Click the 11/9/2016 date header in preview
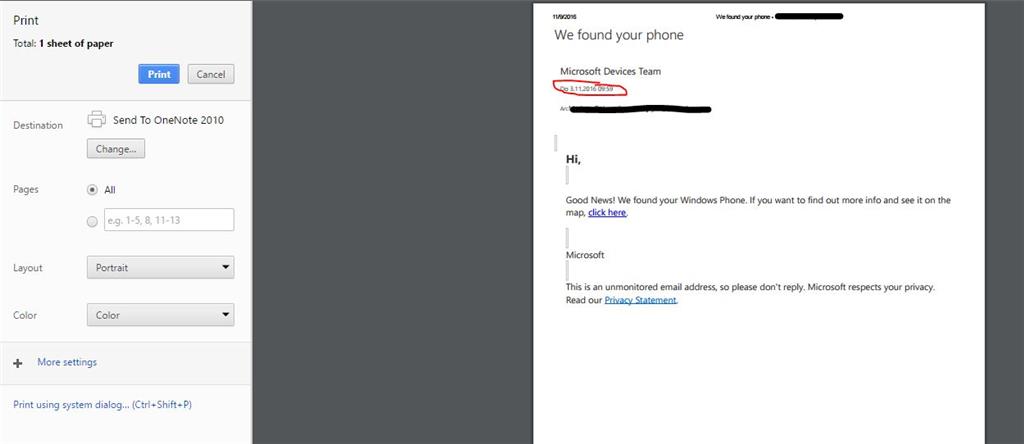 (x=564, y=16)
